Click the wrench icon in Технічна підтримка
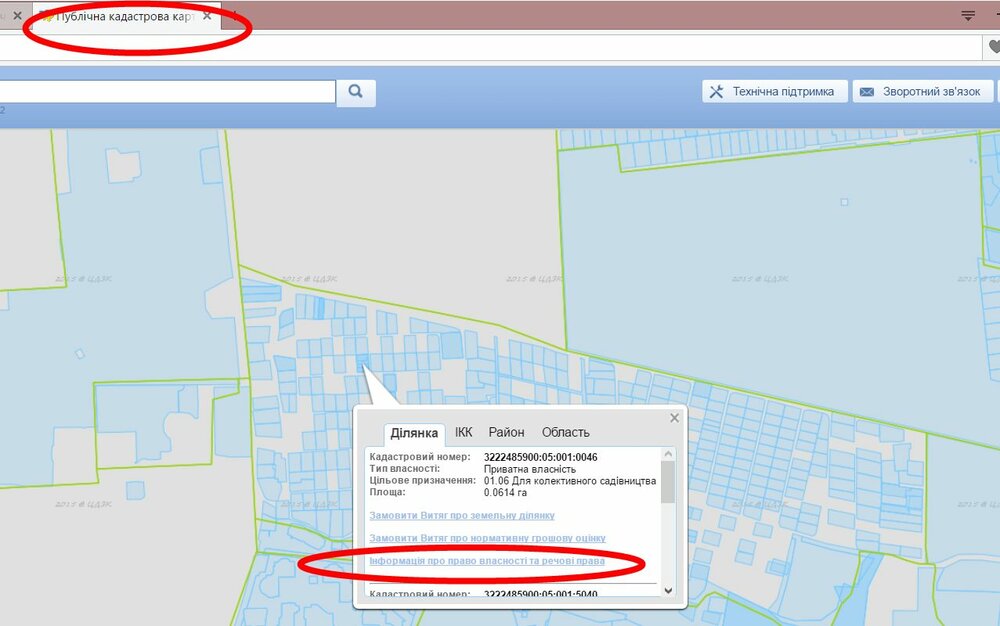The width and height of the screenshot is (1000, 626). pyautogui.click(x=716, y=92)
